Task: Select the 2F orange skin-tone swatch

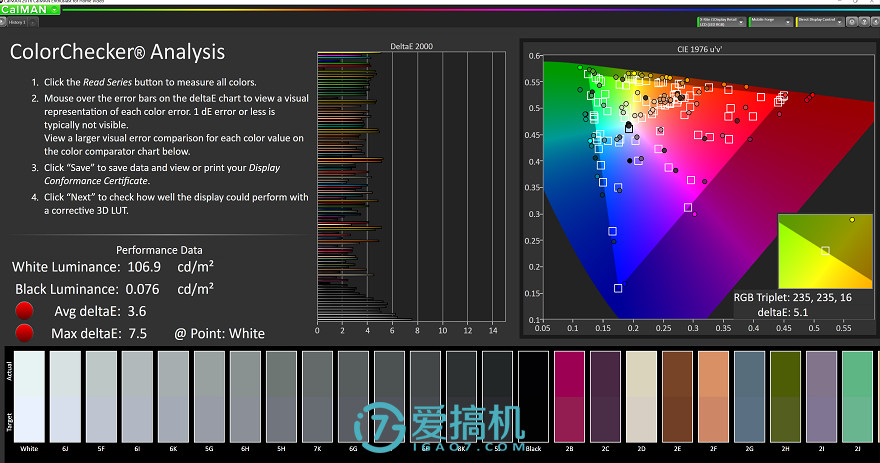Action: (x=713, y=397)
